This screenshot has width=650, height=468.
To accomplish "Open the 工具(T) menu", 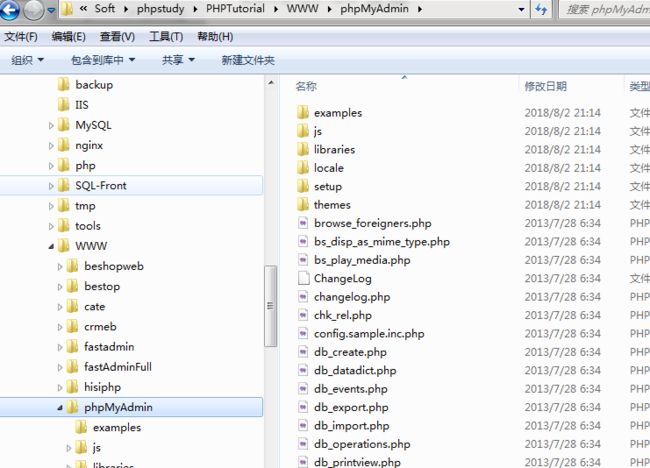I will tap(166, 37).
